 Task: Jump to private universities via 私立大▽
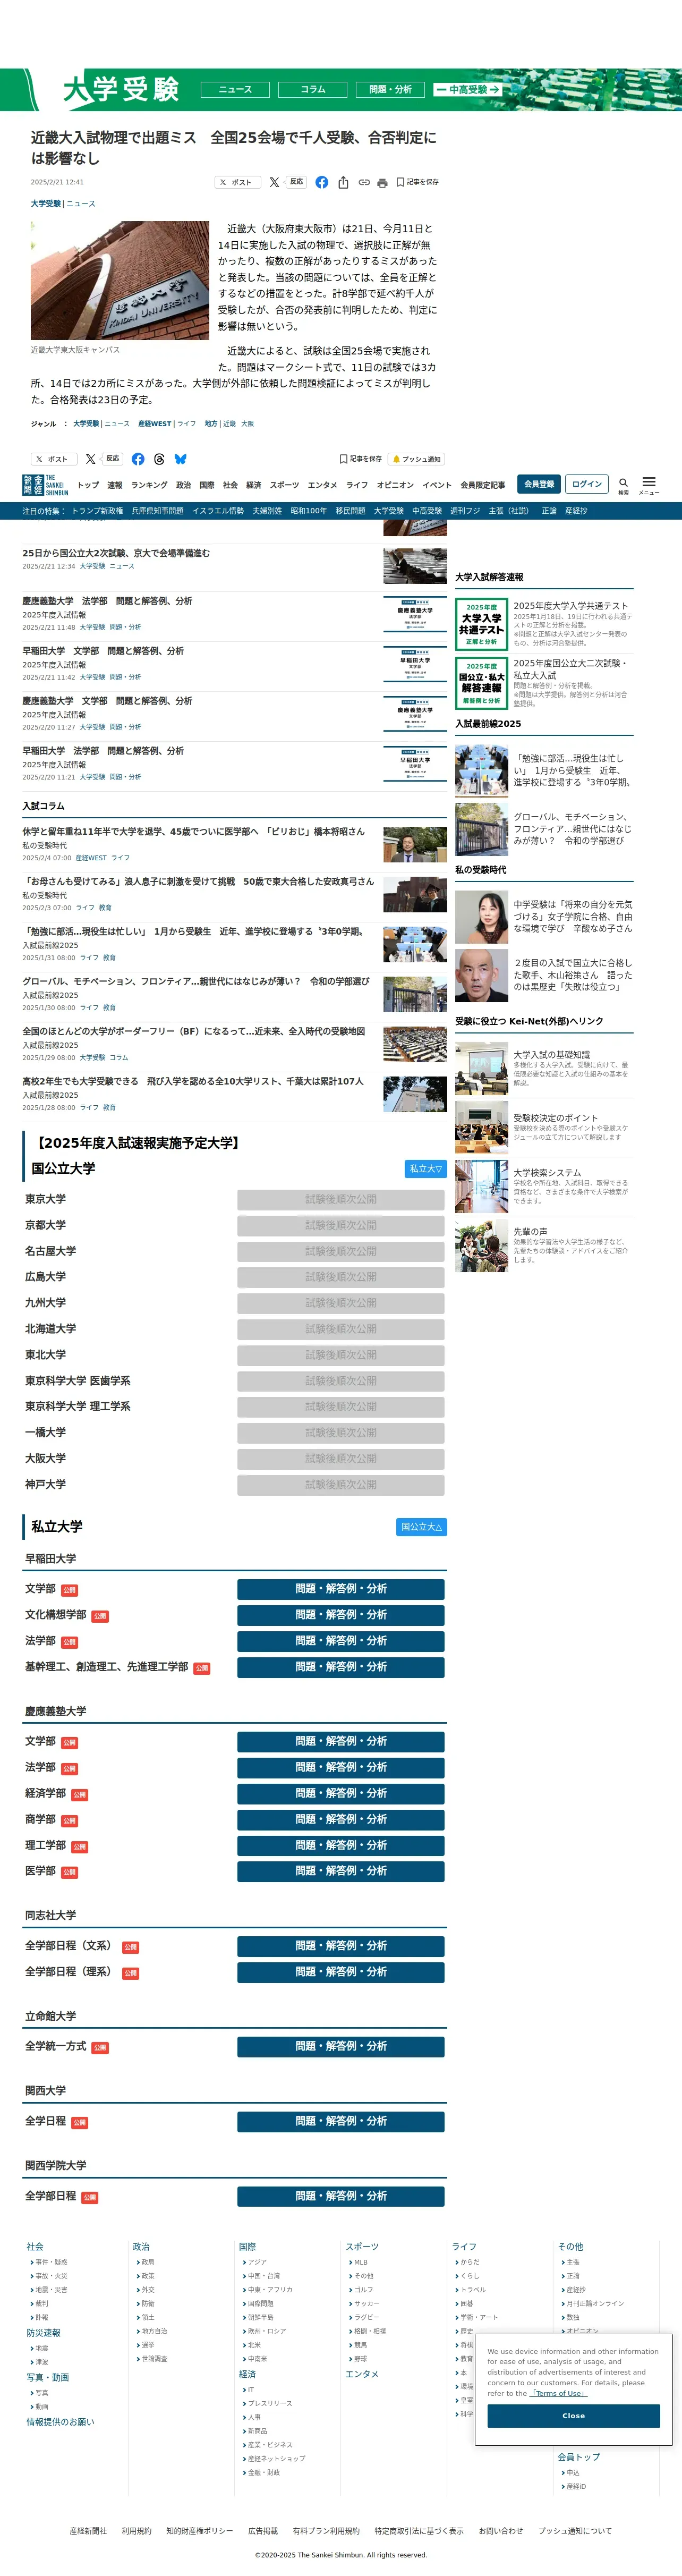tap(425, 1169)
